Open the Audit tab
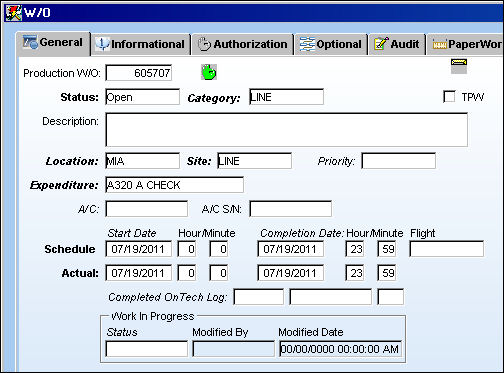The image size is (504, 373). coord(397,44)
